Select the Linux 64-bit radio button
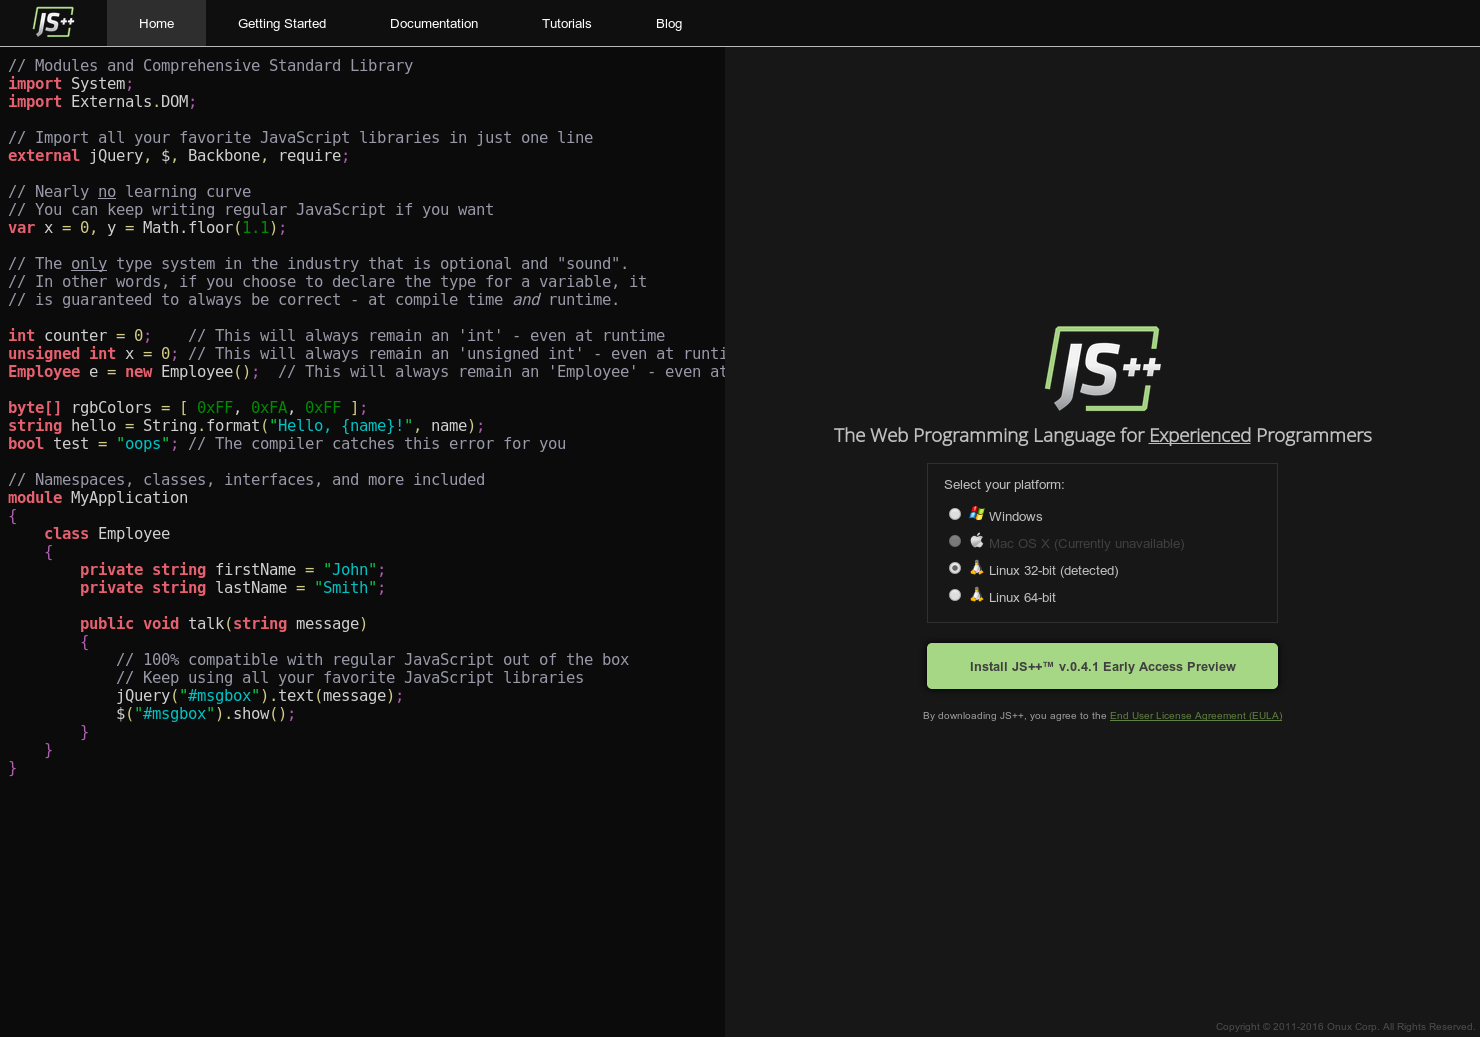The height and width of the screenshot is (1037, 1480). point(955,594)
